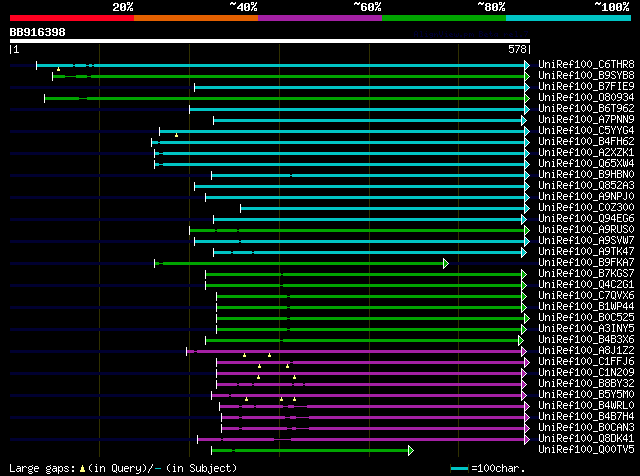This screenshot has height=476, width=640.
Task: Click the purple arrowhead of the UniRef100_A8J1Z2 row
Action: tap(524, 351)
